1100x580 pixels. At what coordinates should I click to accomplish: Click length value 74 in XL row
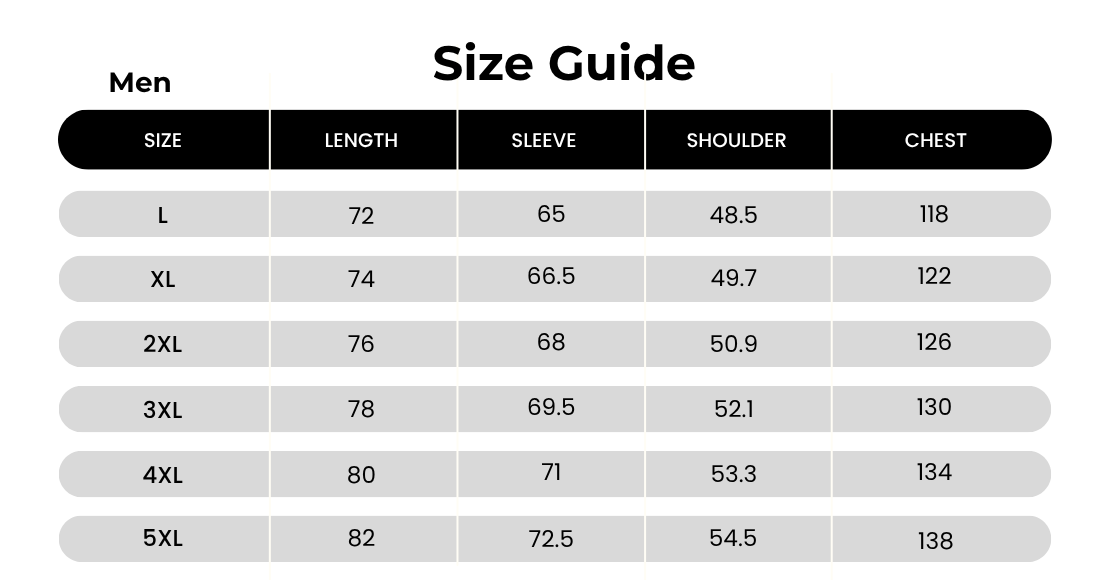pyautogui.click(x=361, y=279)
